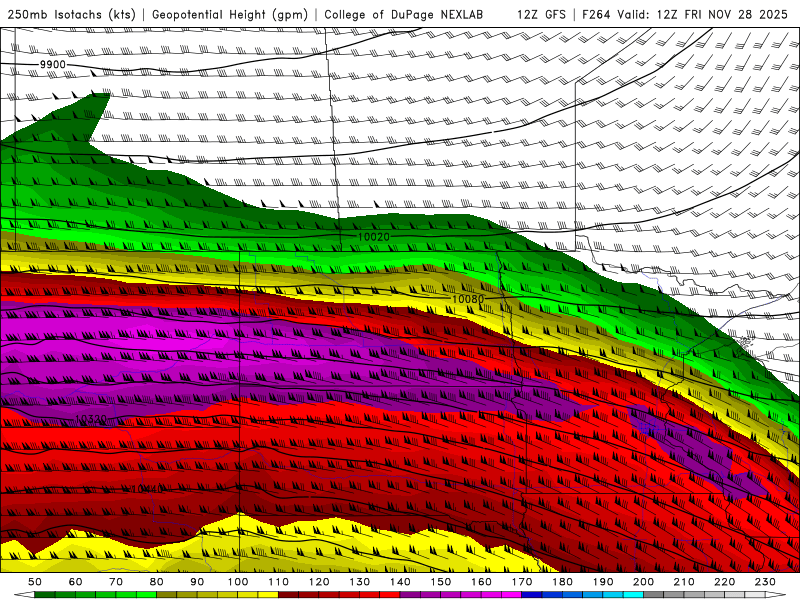Viewport: 800px width, 600px height.
Task: Click the 90 value on the color scale
Action: [197, 582]
